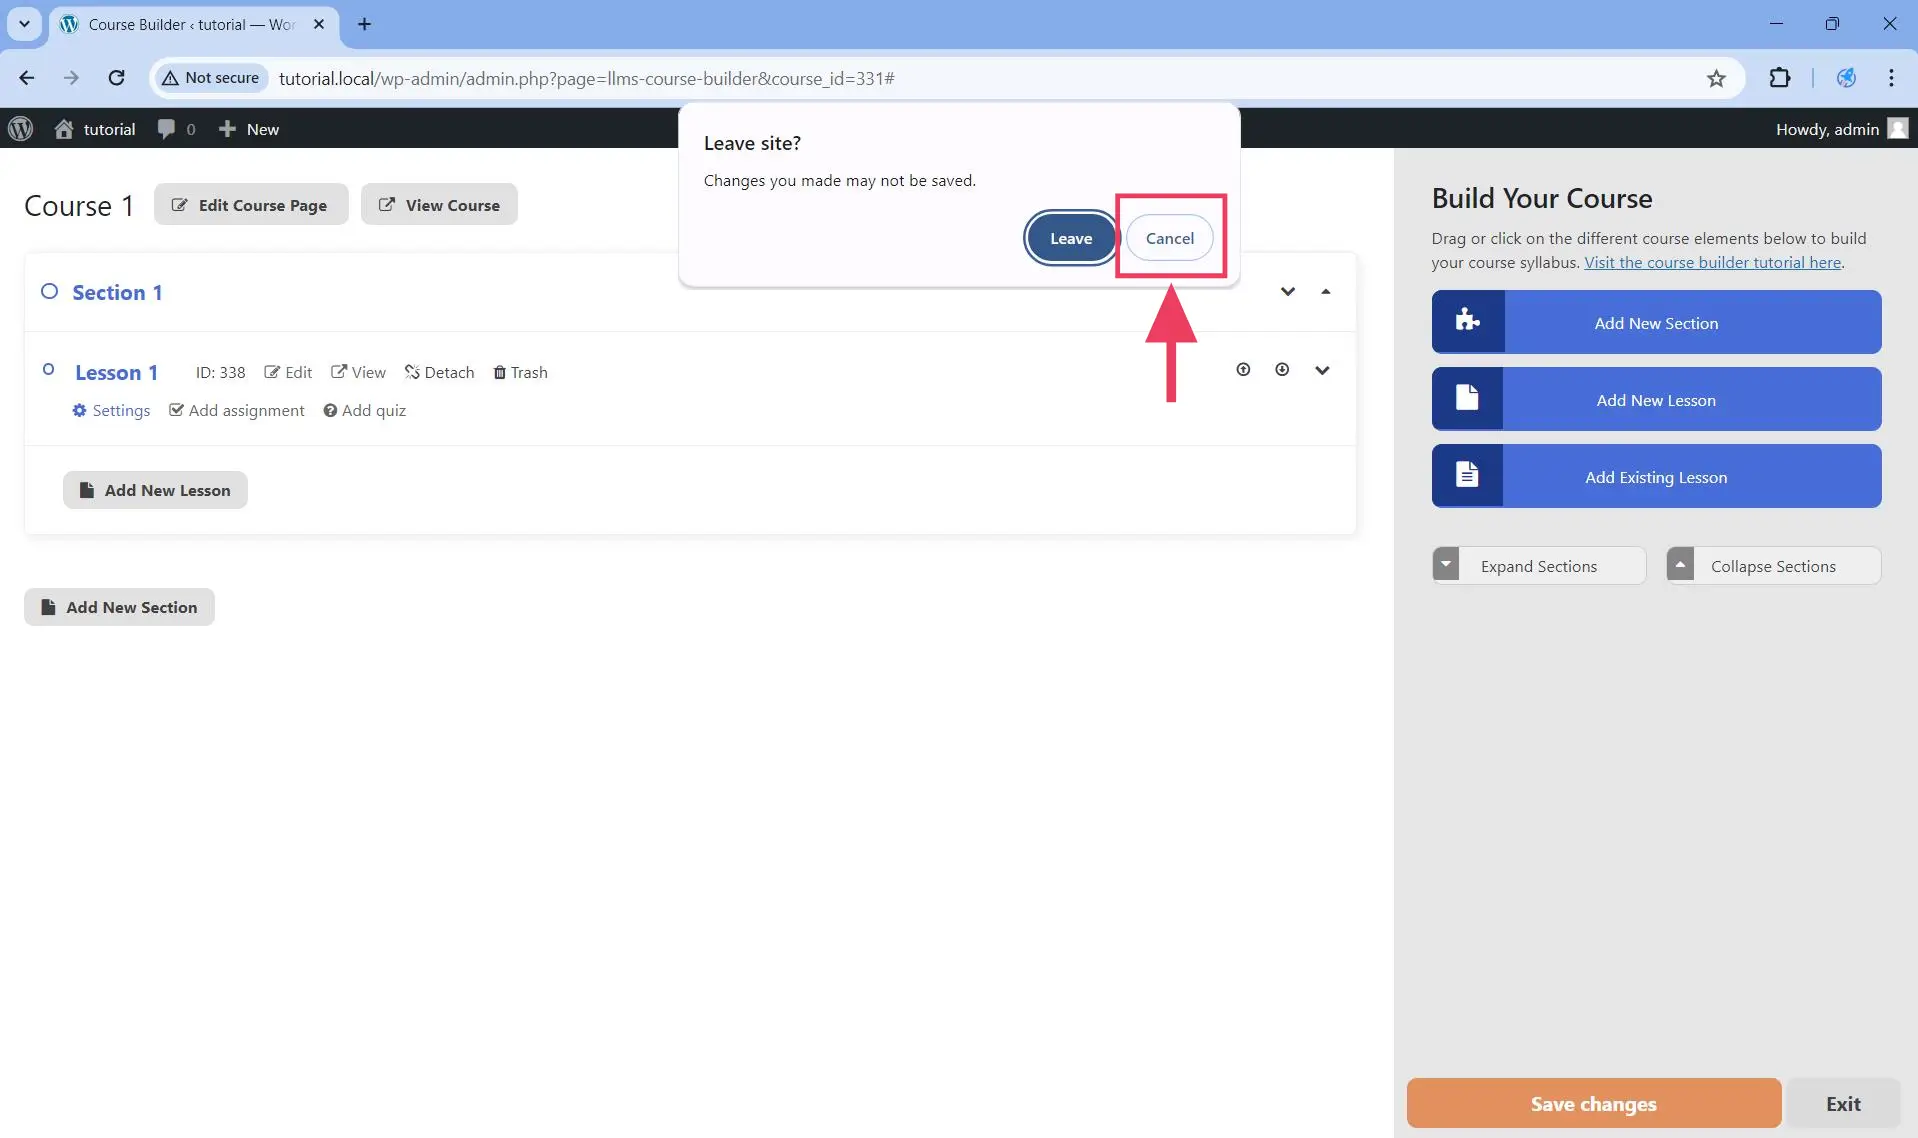Click the Exit button

click(x=1843, y=1103)
